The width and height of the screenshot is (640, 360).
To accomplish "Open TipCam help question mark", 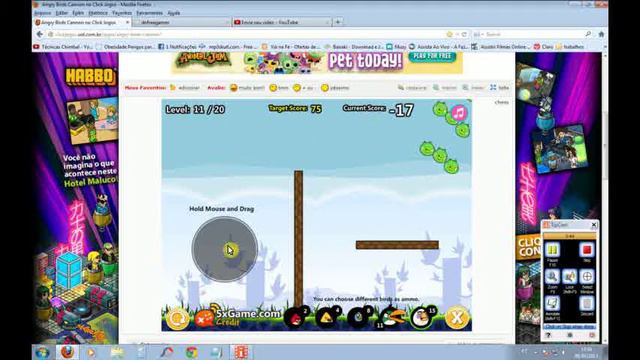I will point(548,335).
